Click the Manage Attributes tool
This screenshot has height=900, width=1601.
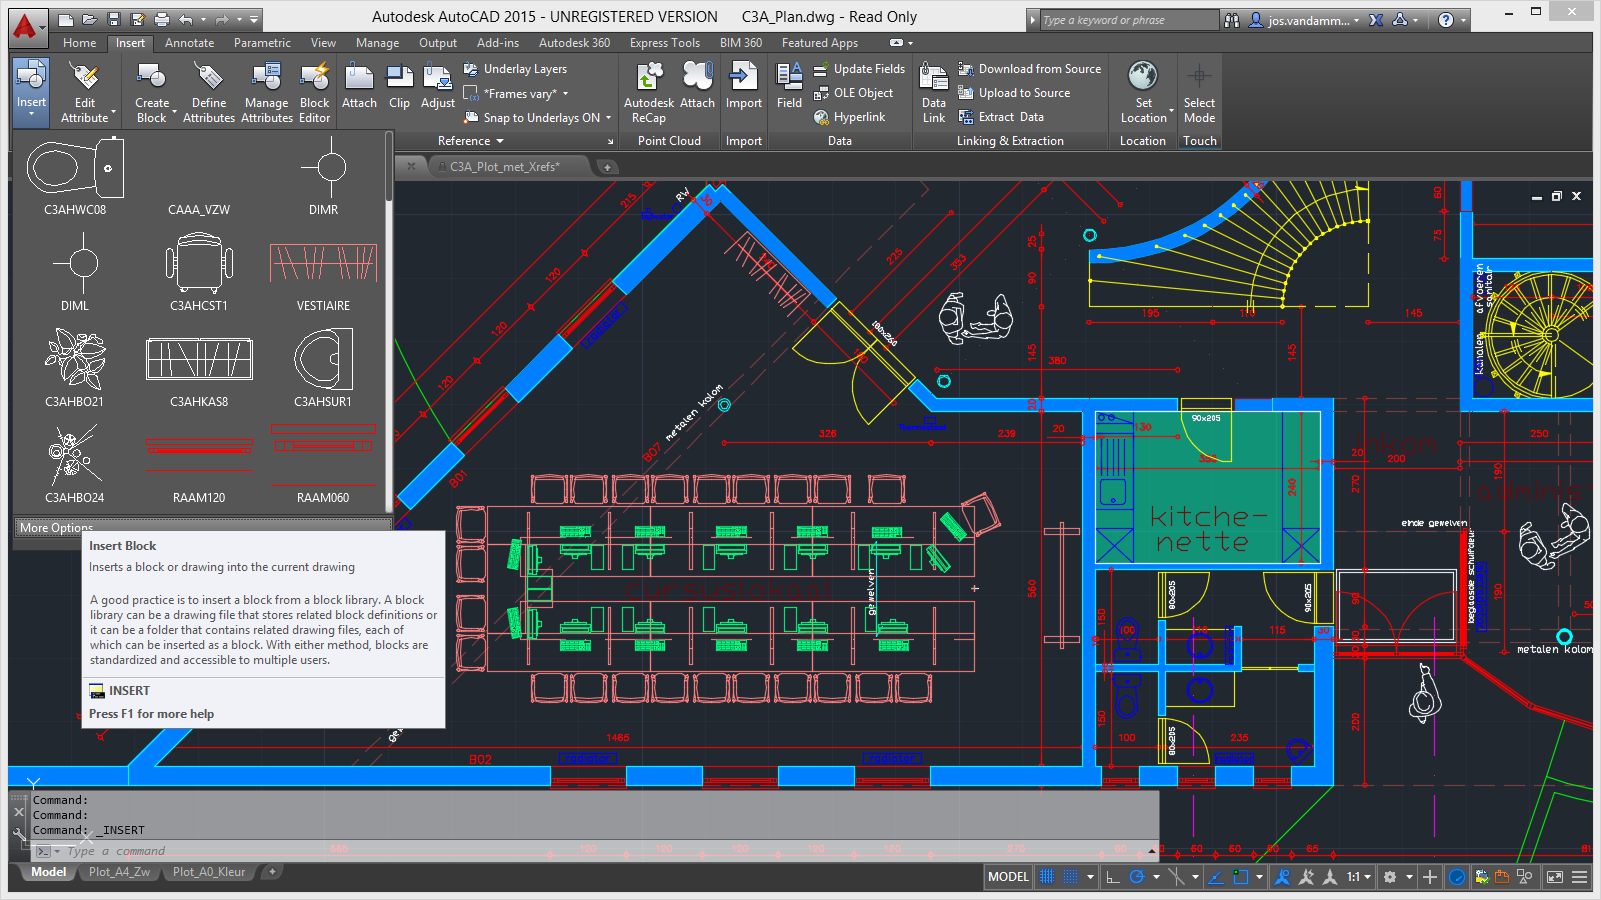(267, 91)
